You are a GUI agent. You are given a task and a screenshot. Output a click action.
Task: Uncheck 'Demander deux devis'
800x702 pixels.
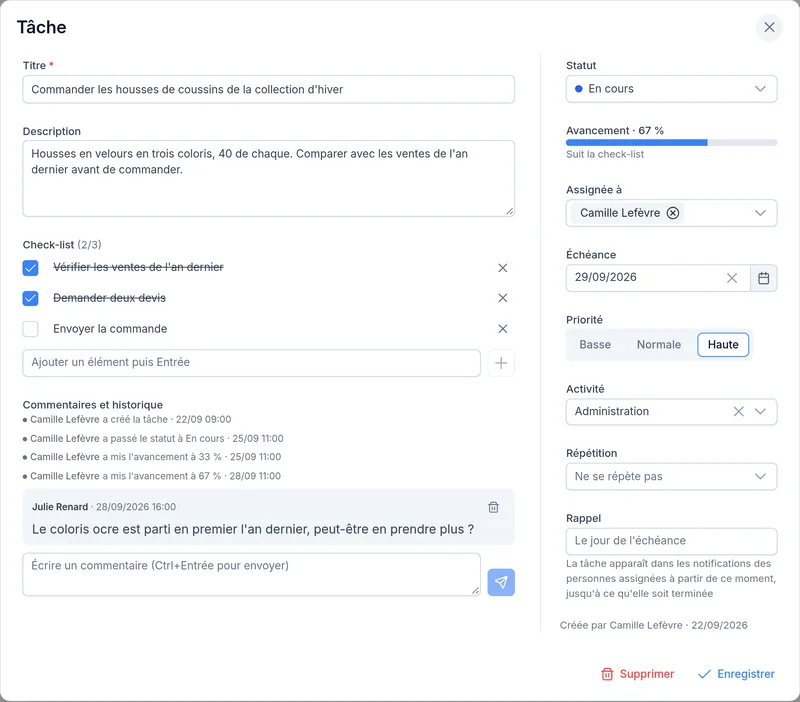[x=31, y=298]
